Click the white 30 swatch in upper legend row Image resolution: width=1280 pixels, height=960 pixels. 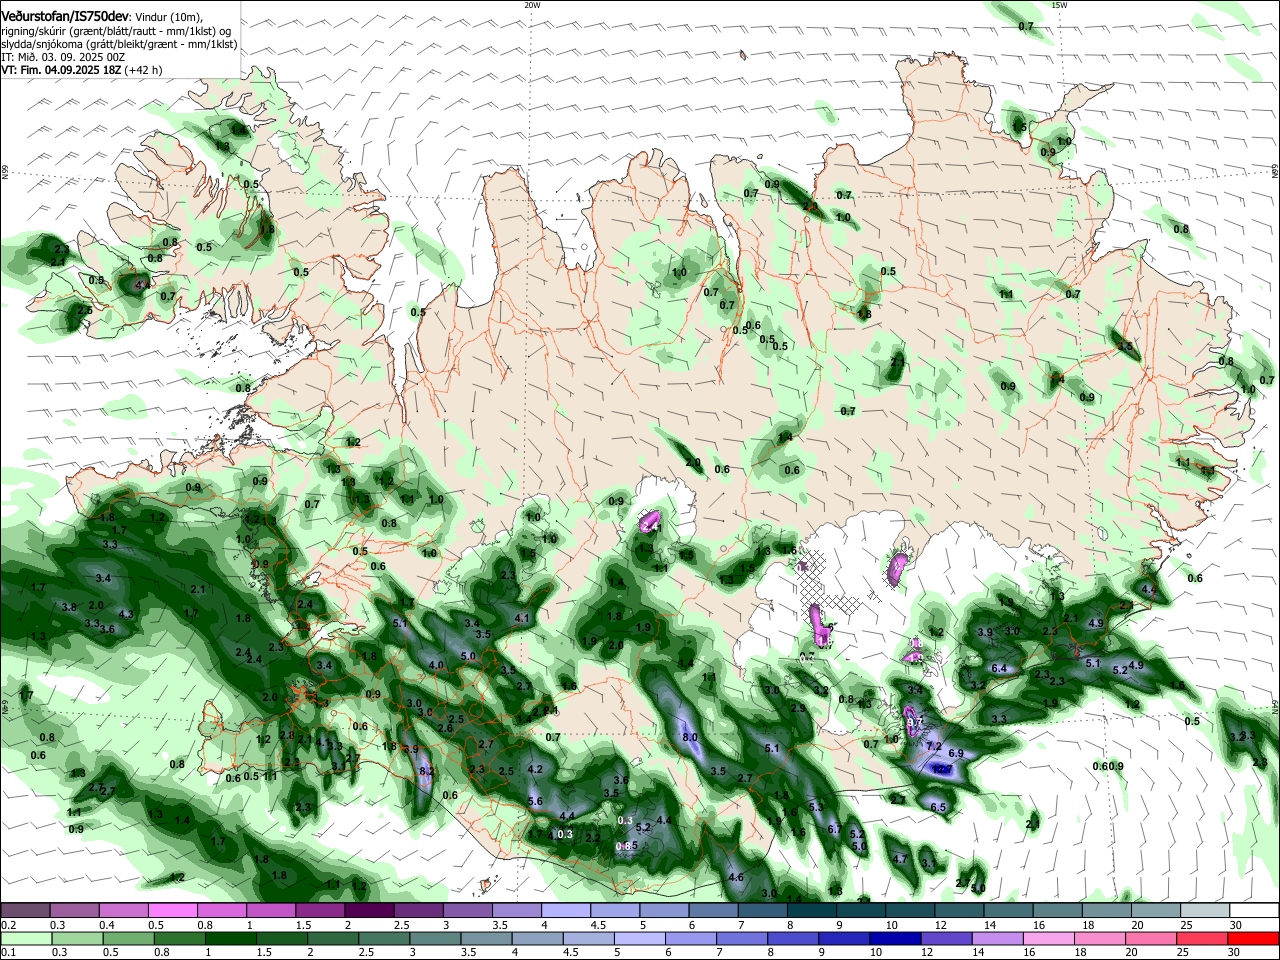[1252, 911]
